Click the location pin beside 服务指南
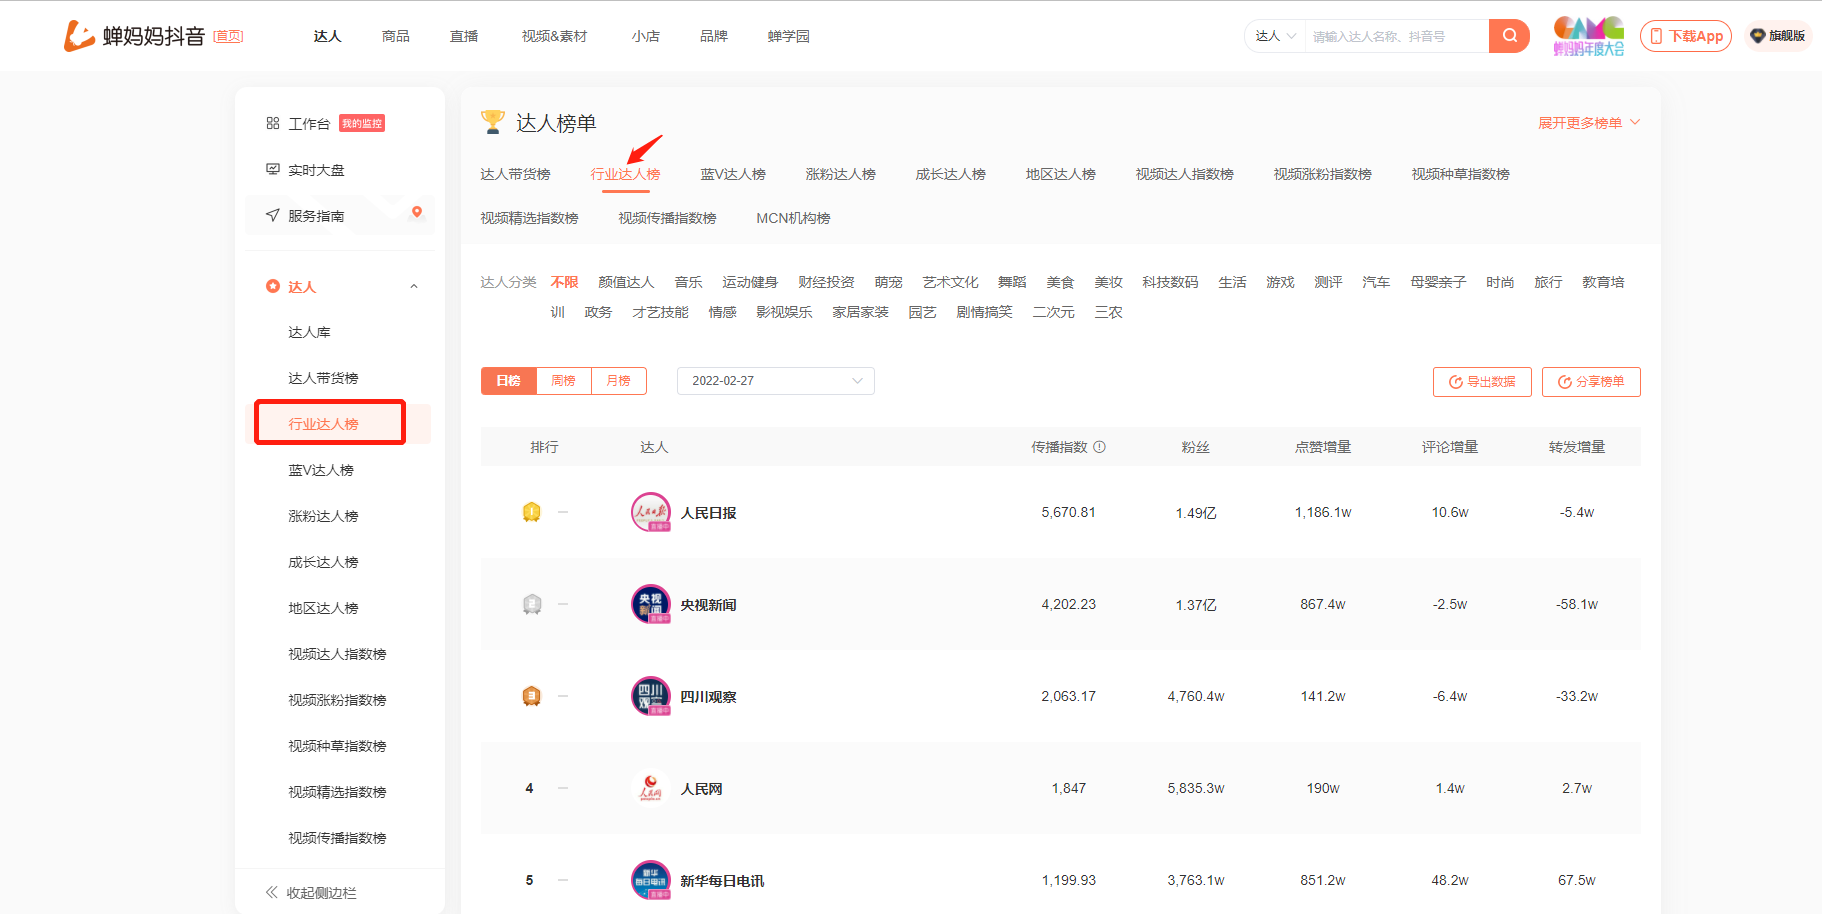 point(417,212)
